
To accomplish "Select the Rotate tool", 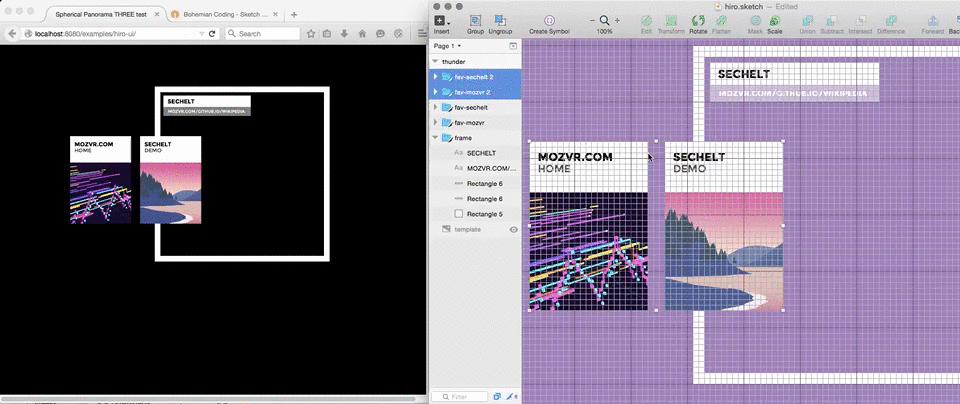I will tap(698, 21).
